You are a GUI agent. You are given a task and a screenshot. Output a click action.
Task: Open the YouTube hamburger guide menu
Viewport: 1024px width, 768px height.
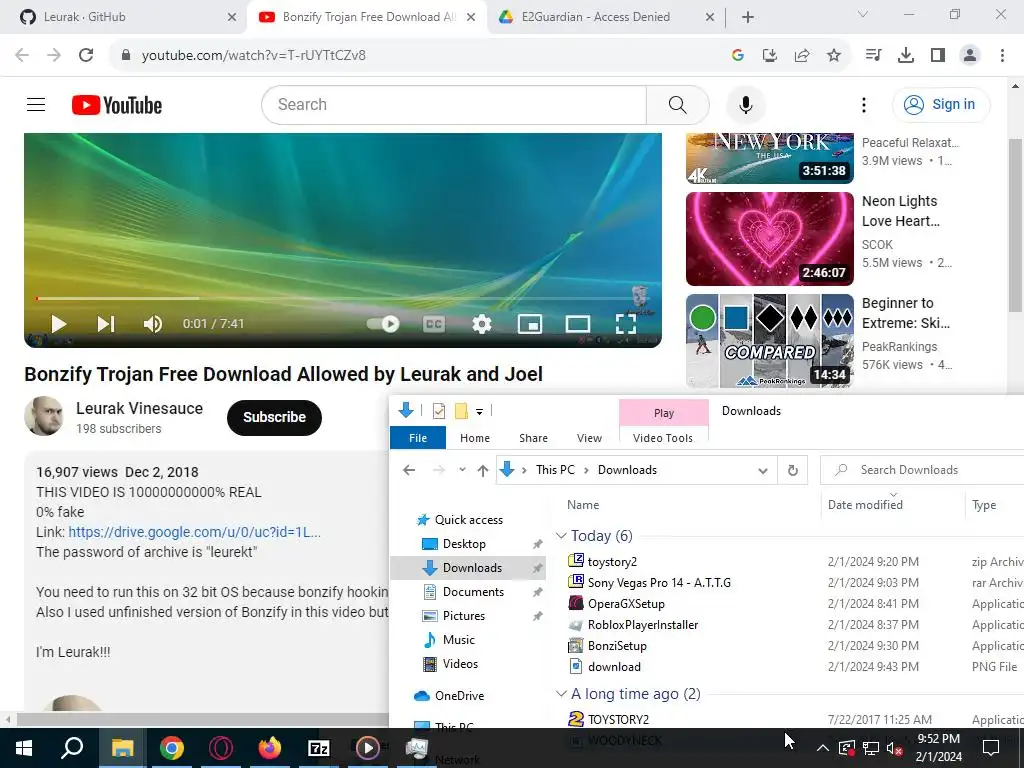pos(36,104)
